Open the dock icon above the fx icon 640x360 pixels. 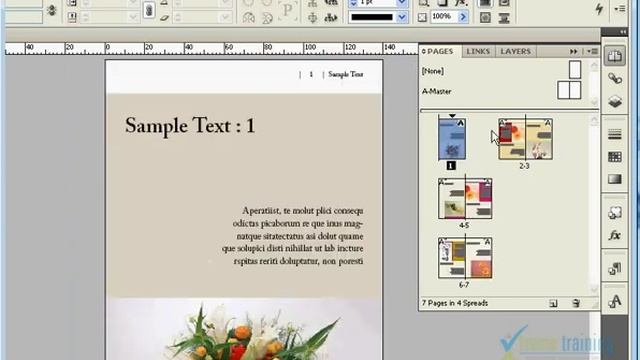(615, 212)
